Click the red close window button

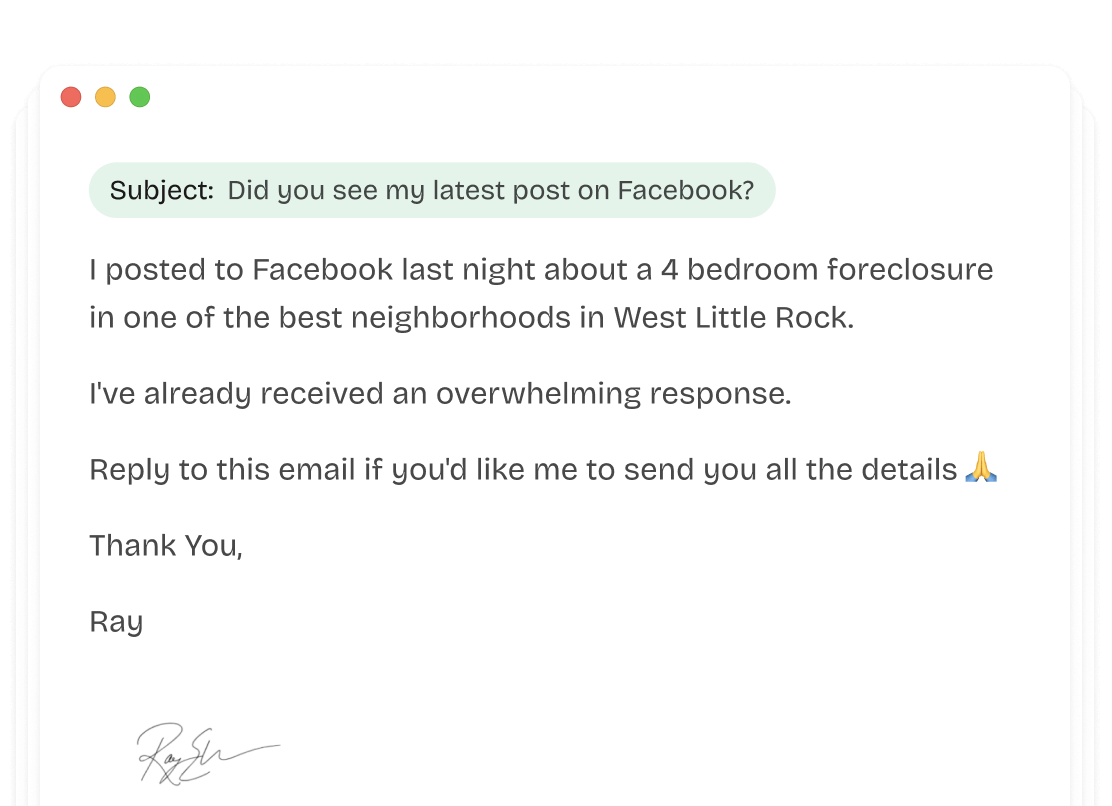tap(71, 97)
